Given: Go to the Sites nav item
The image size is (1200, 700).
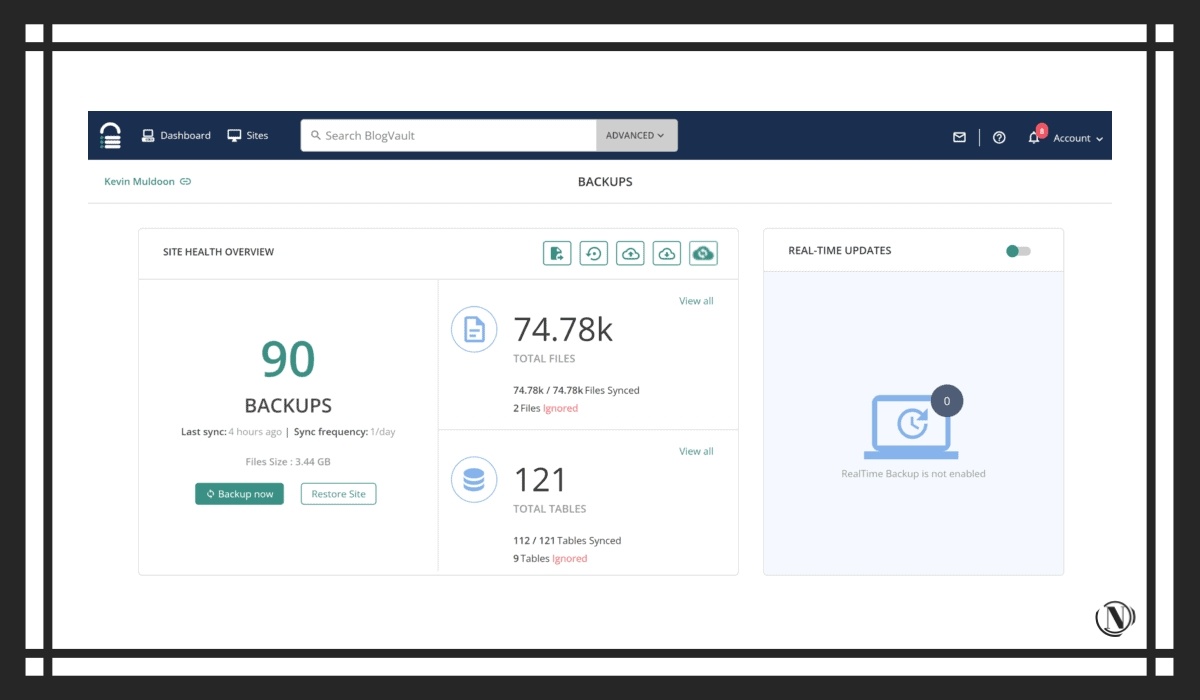Looking at the screenshot, I should pyautogui.click(x=248, y=135).
